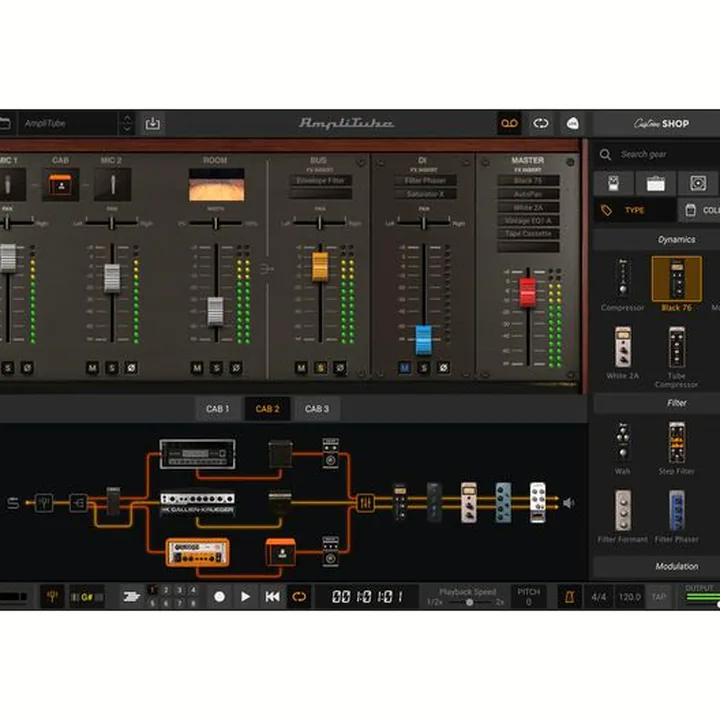This screenshot has height=720, width=720.
Task: Select the MIC 2 microphone image
Action: coord(112,185)
